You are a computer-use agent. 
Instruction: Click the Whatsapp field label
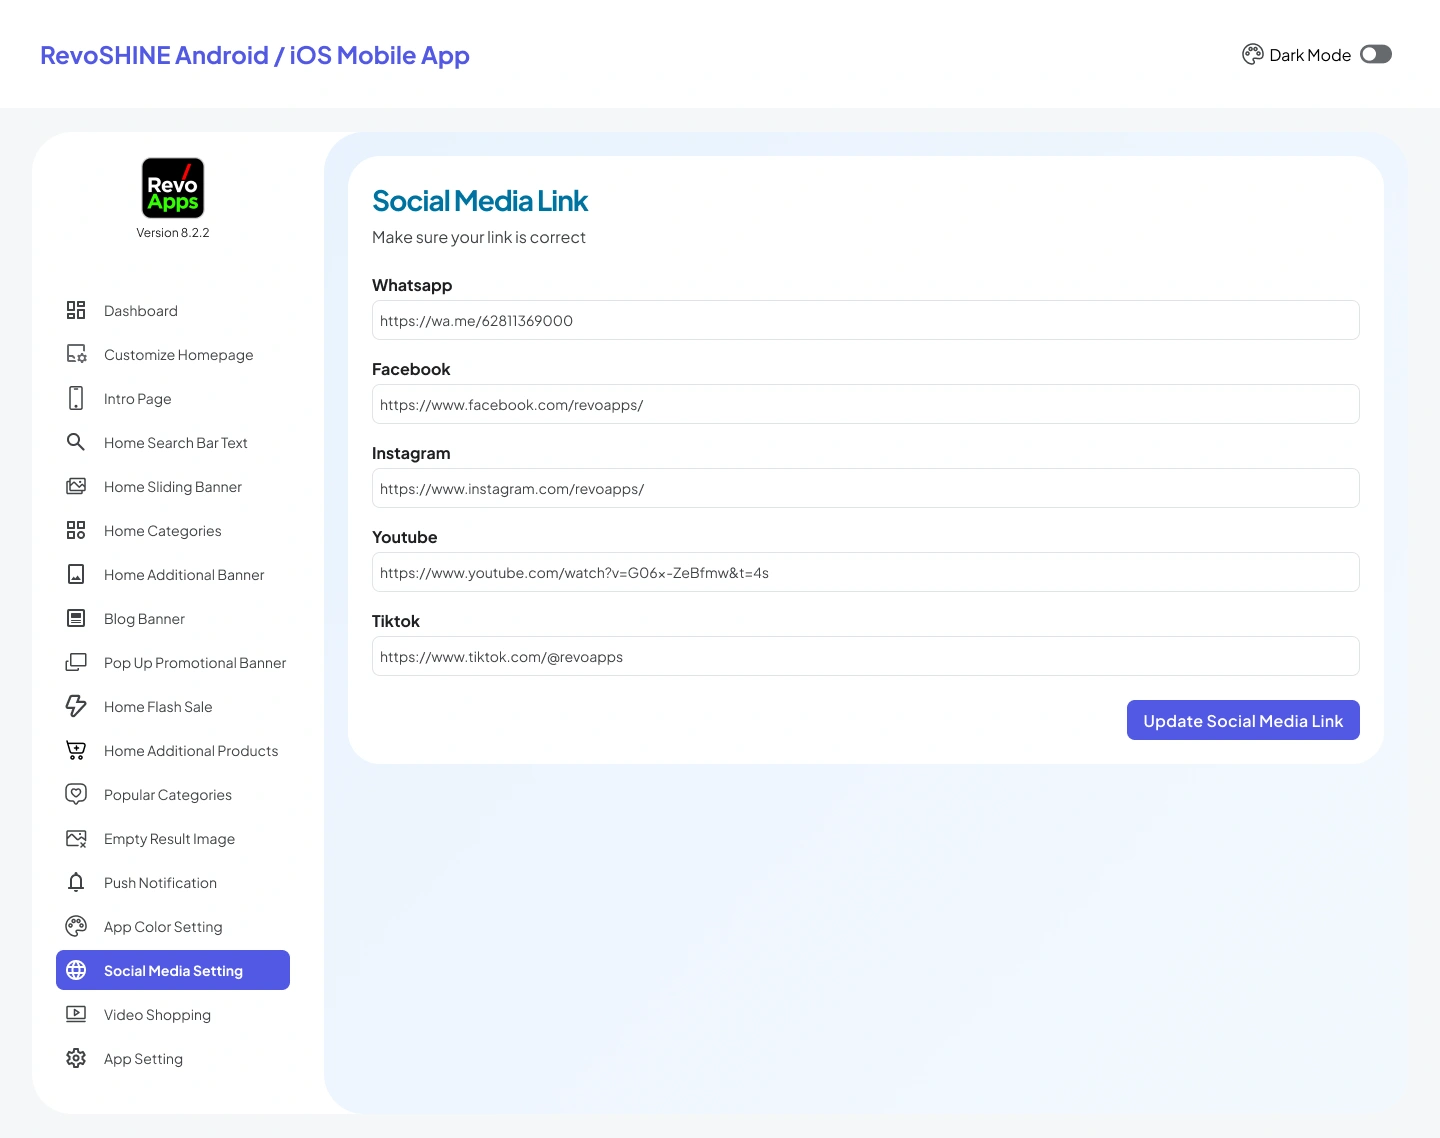(412, 285)
